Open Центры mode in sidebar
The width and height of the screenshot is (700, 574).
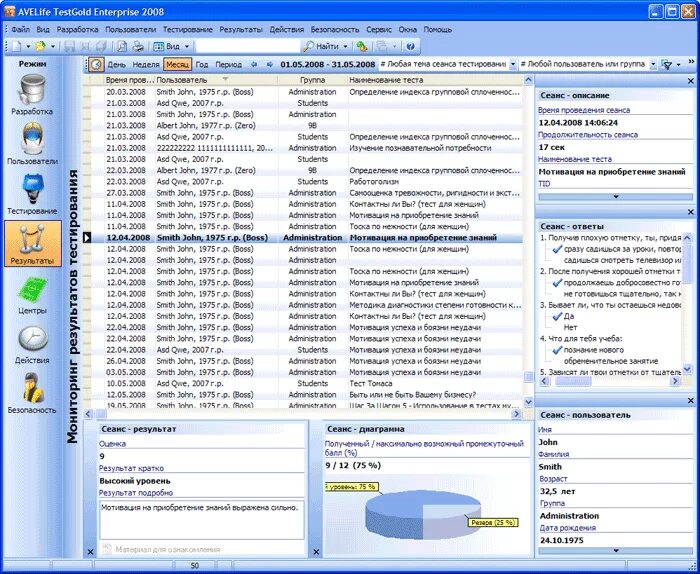[x=32, y=294]
